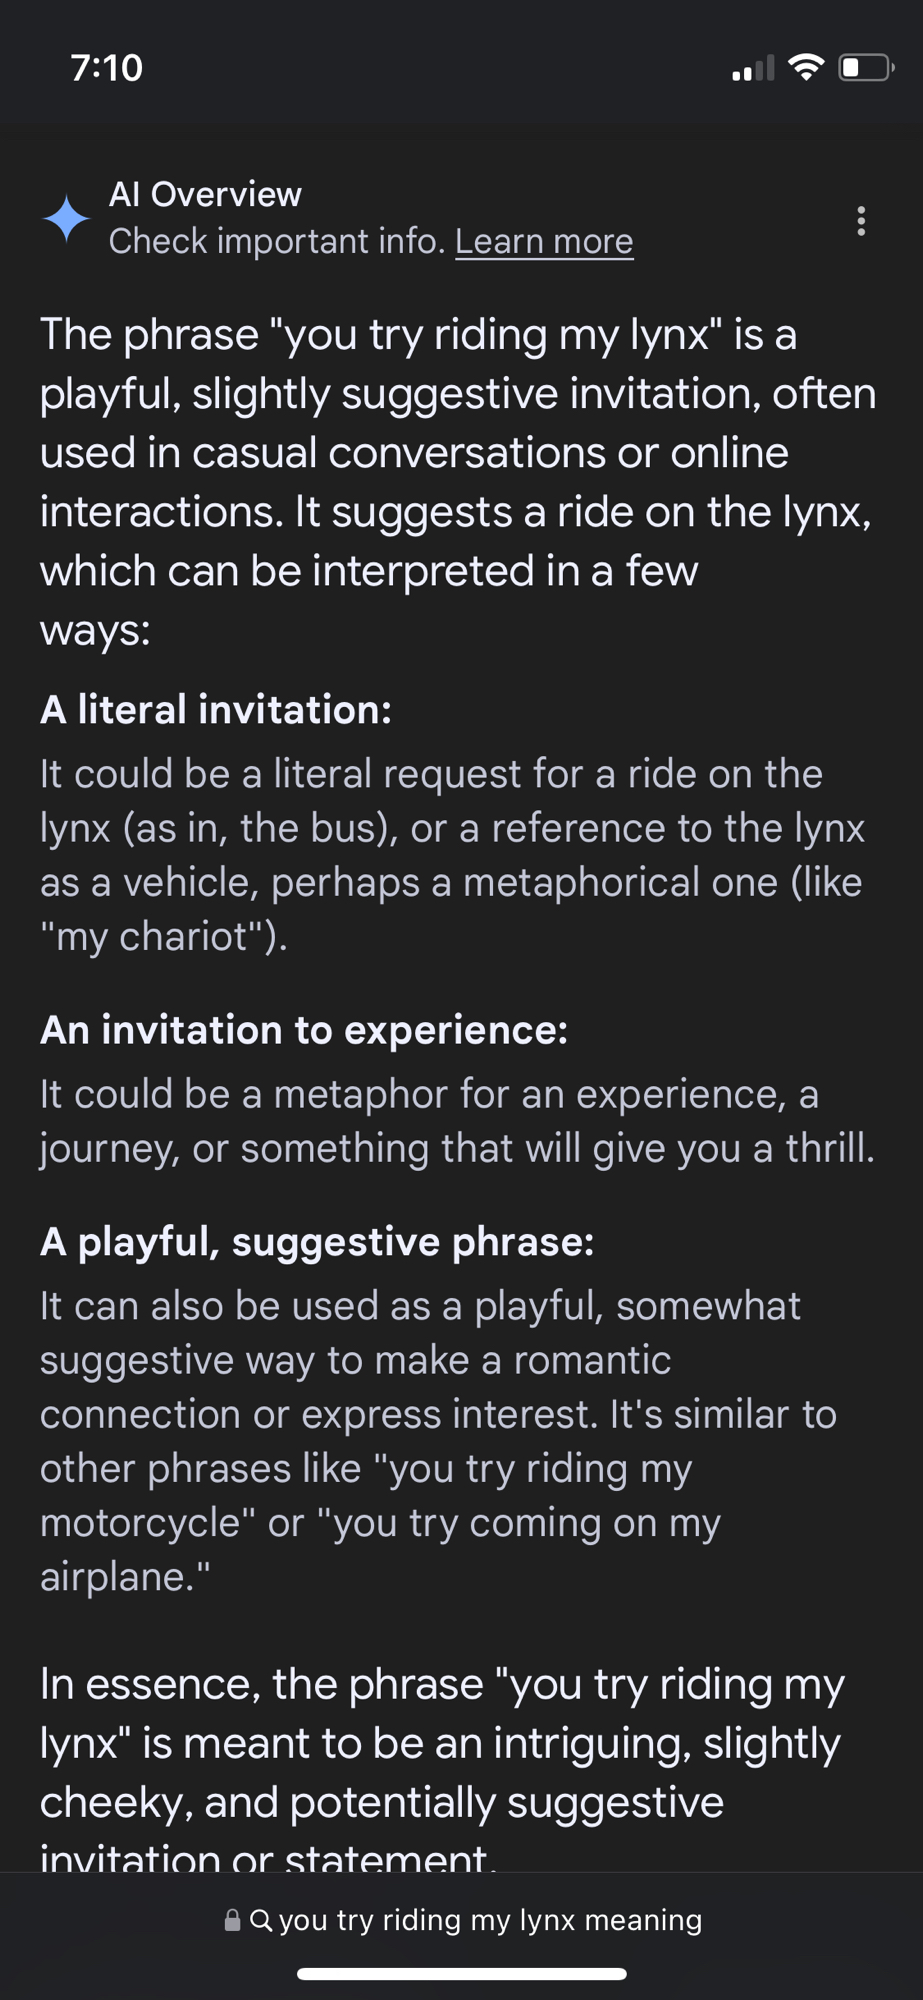
Task: Tap the 7:10 clock in status bar
Action: coord(107,68)
